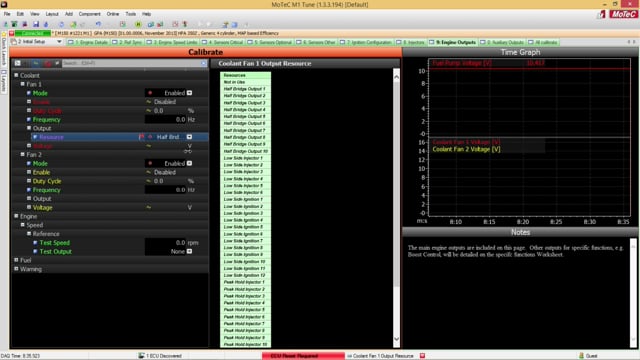Select Not in Use in the resource list
Viewport: 640px width, 360px height.
(x=245, y=82)
